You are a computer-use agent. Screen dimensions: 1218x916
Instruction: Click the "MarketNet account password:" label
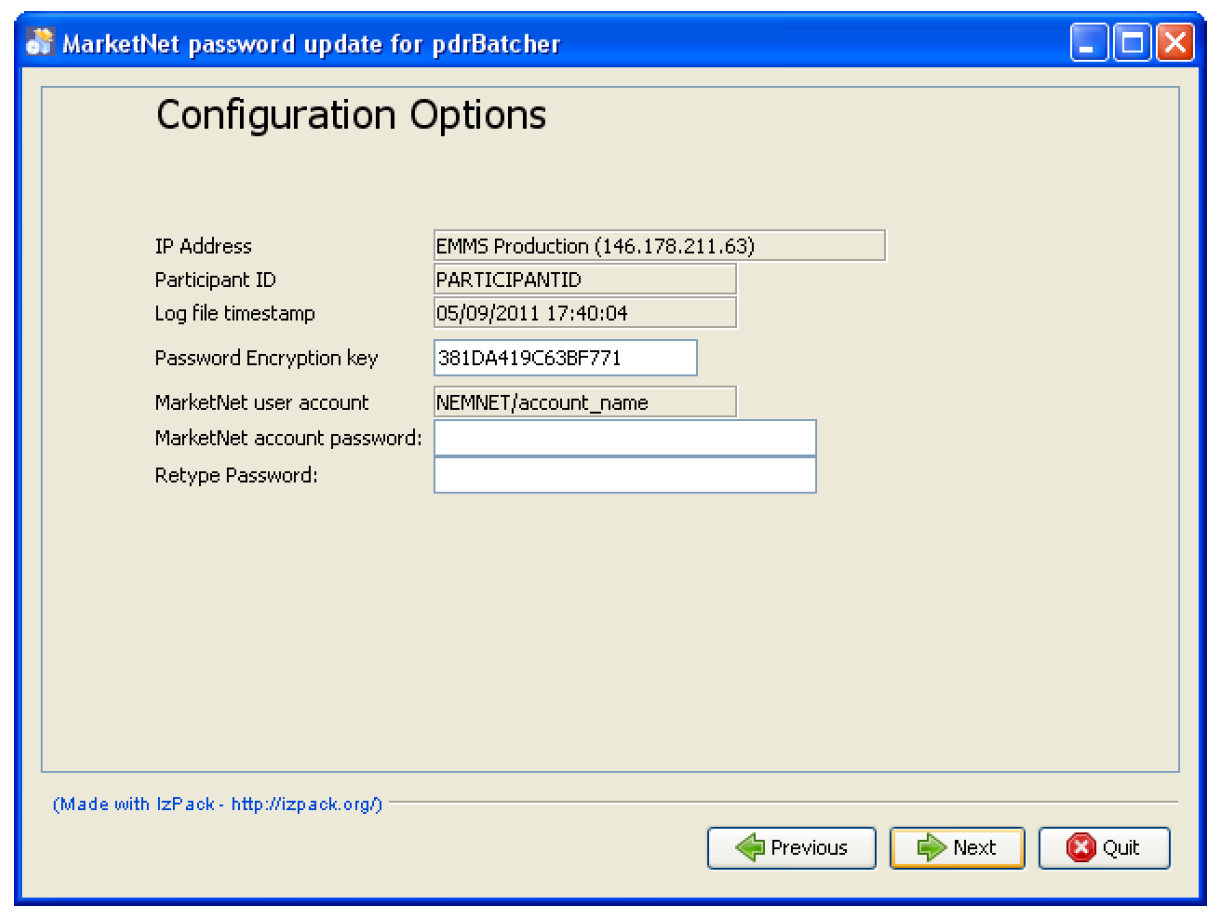(288, 439)
